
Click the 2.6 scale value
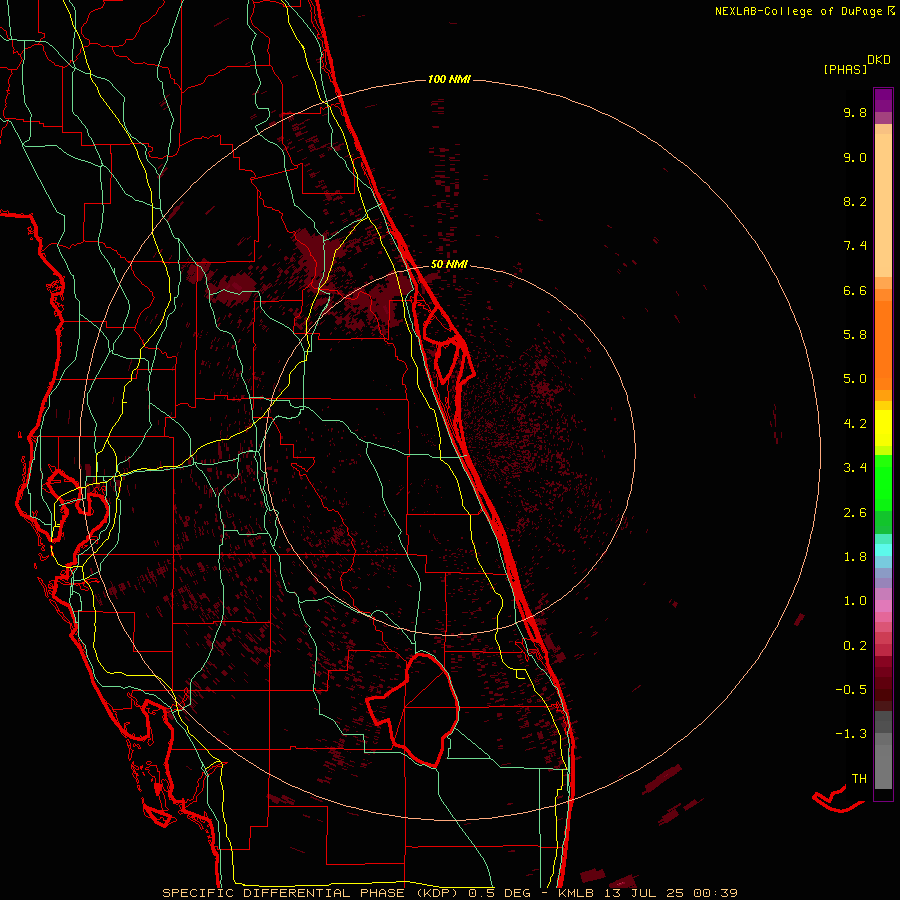click(x=855, y=513)
